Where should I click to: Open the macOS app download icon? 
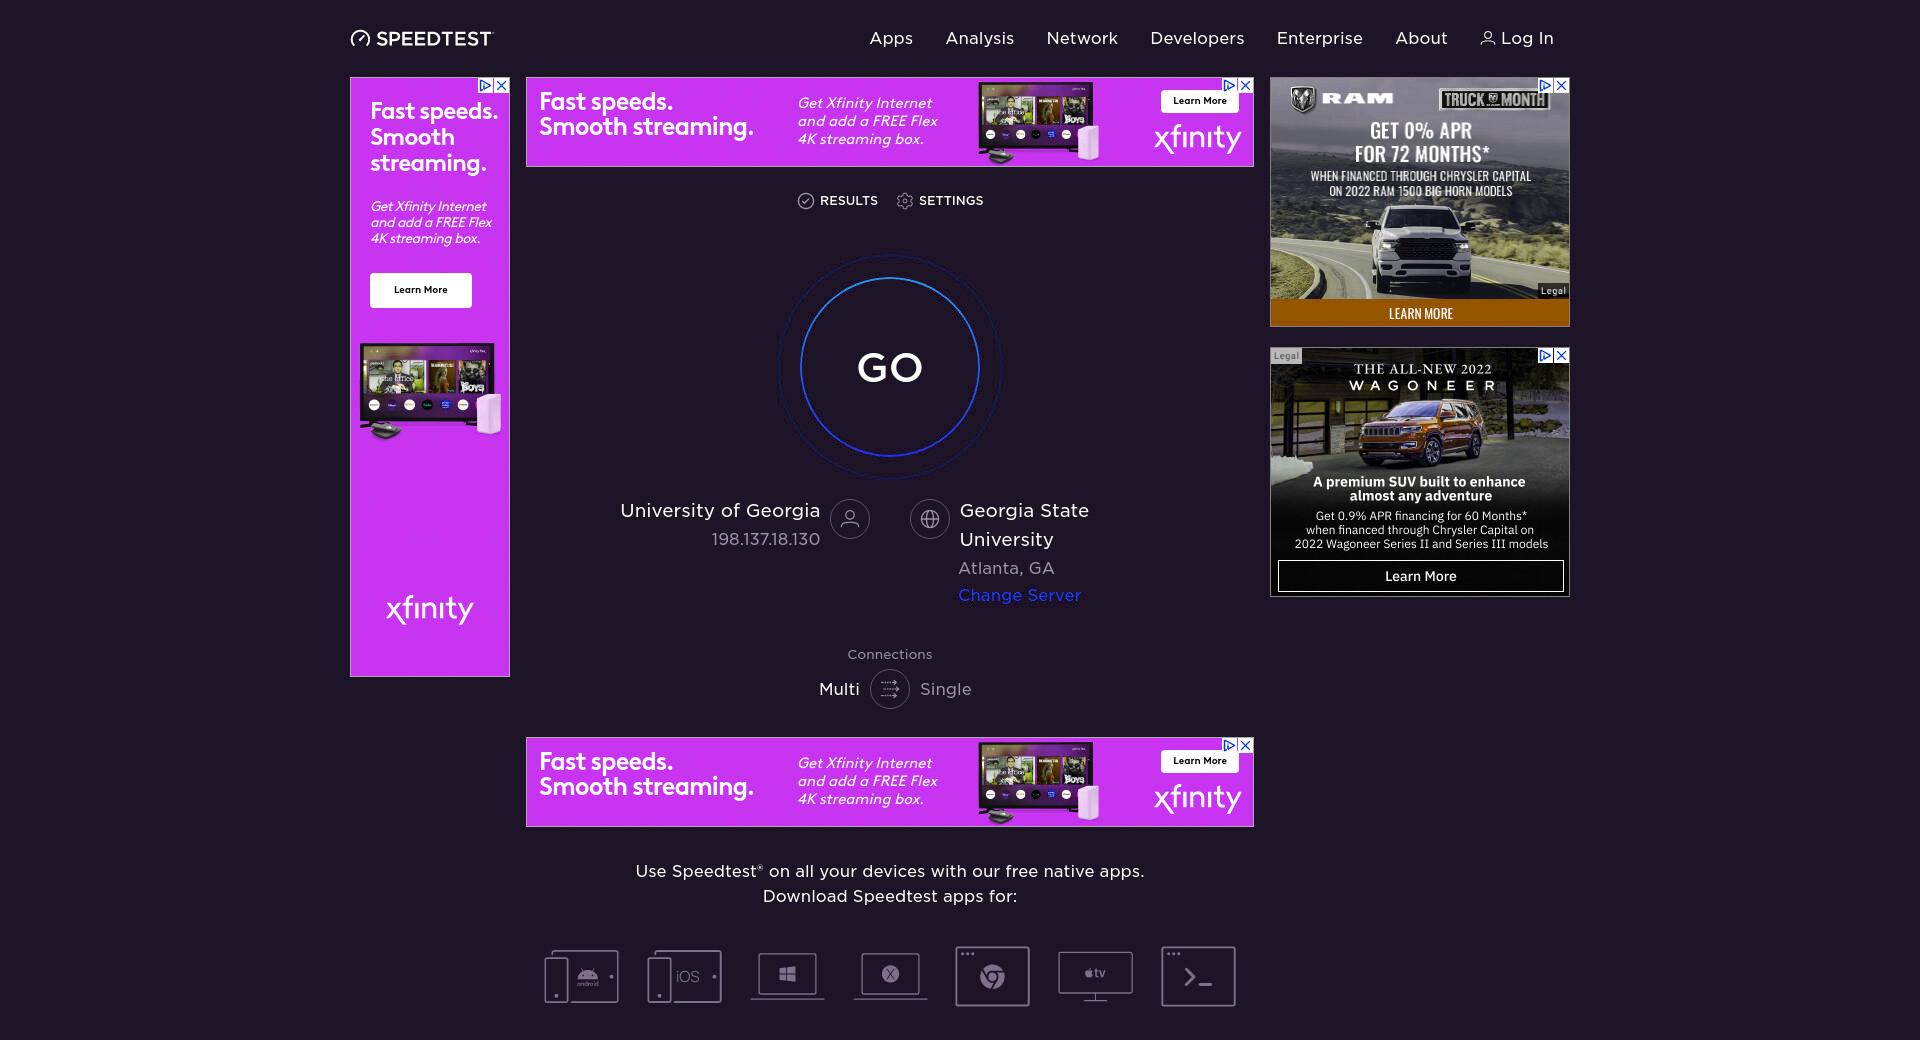pos(890,975)
